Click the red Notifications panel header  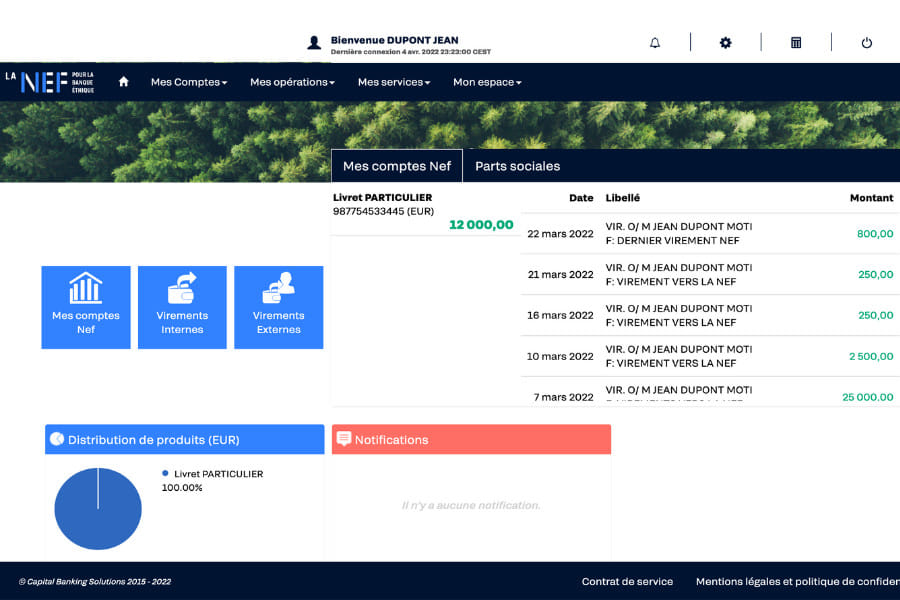[471, 439]
